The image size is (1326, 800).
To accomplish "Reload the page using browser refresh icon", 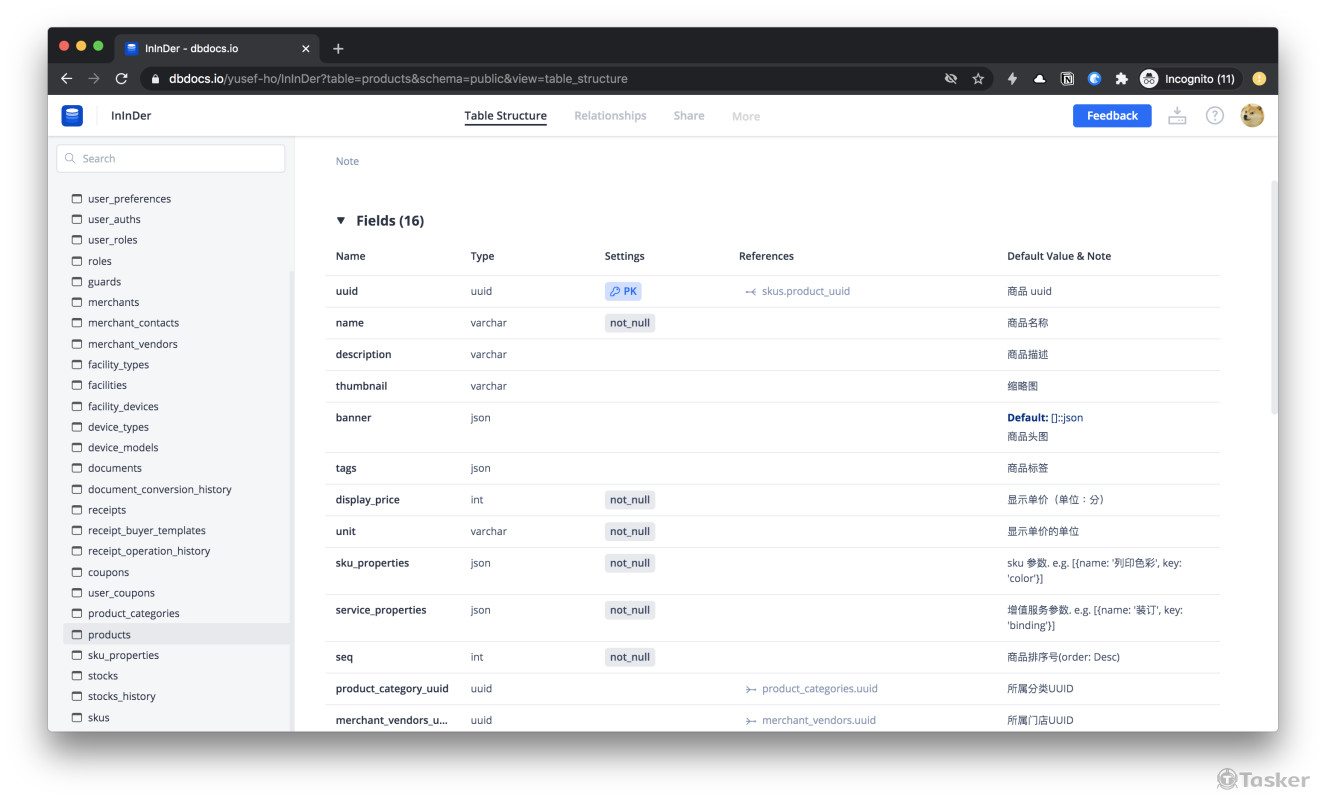I will (122, 79).
